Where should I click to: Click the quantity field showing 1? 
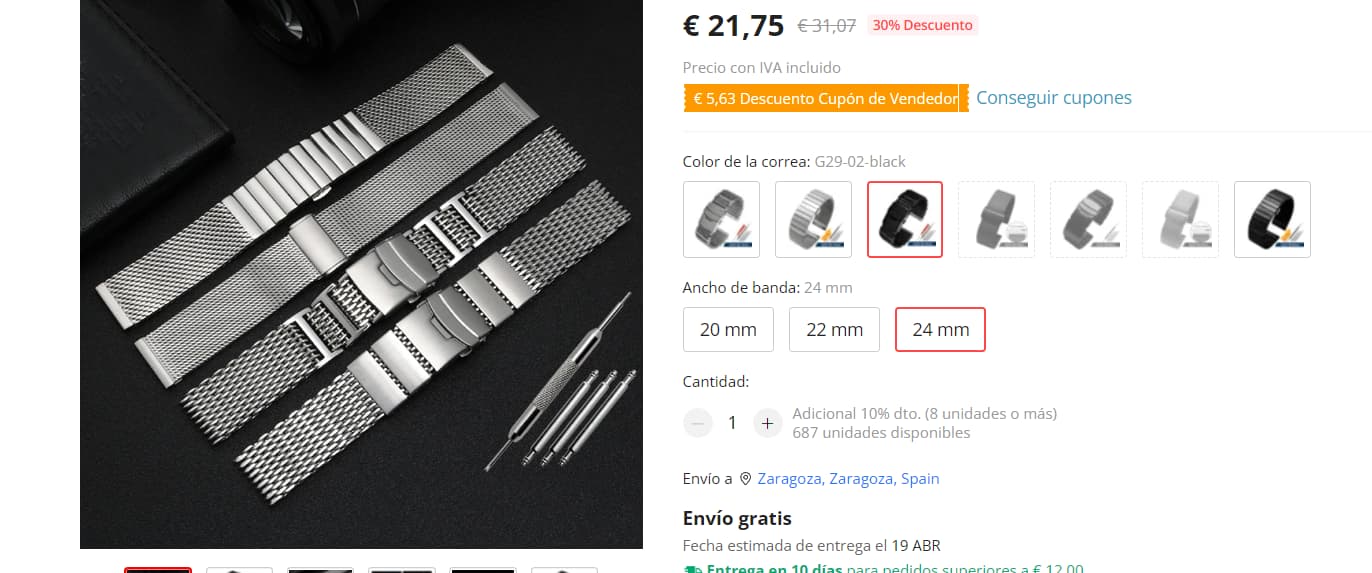point(732,423)
